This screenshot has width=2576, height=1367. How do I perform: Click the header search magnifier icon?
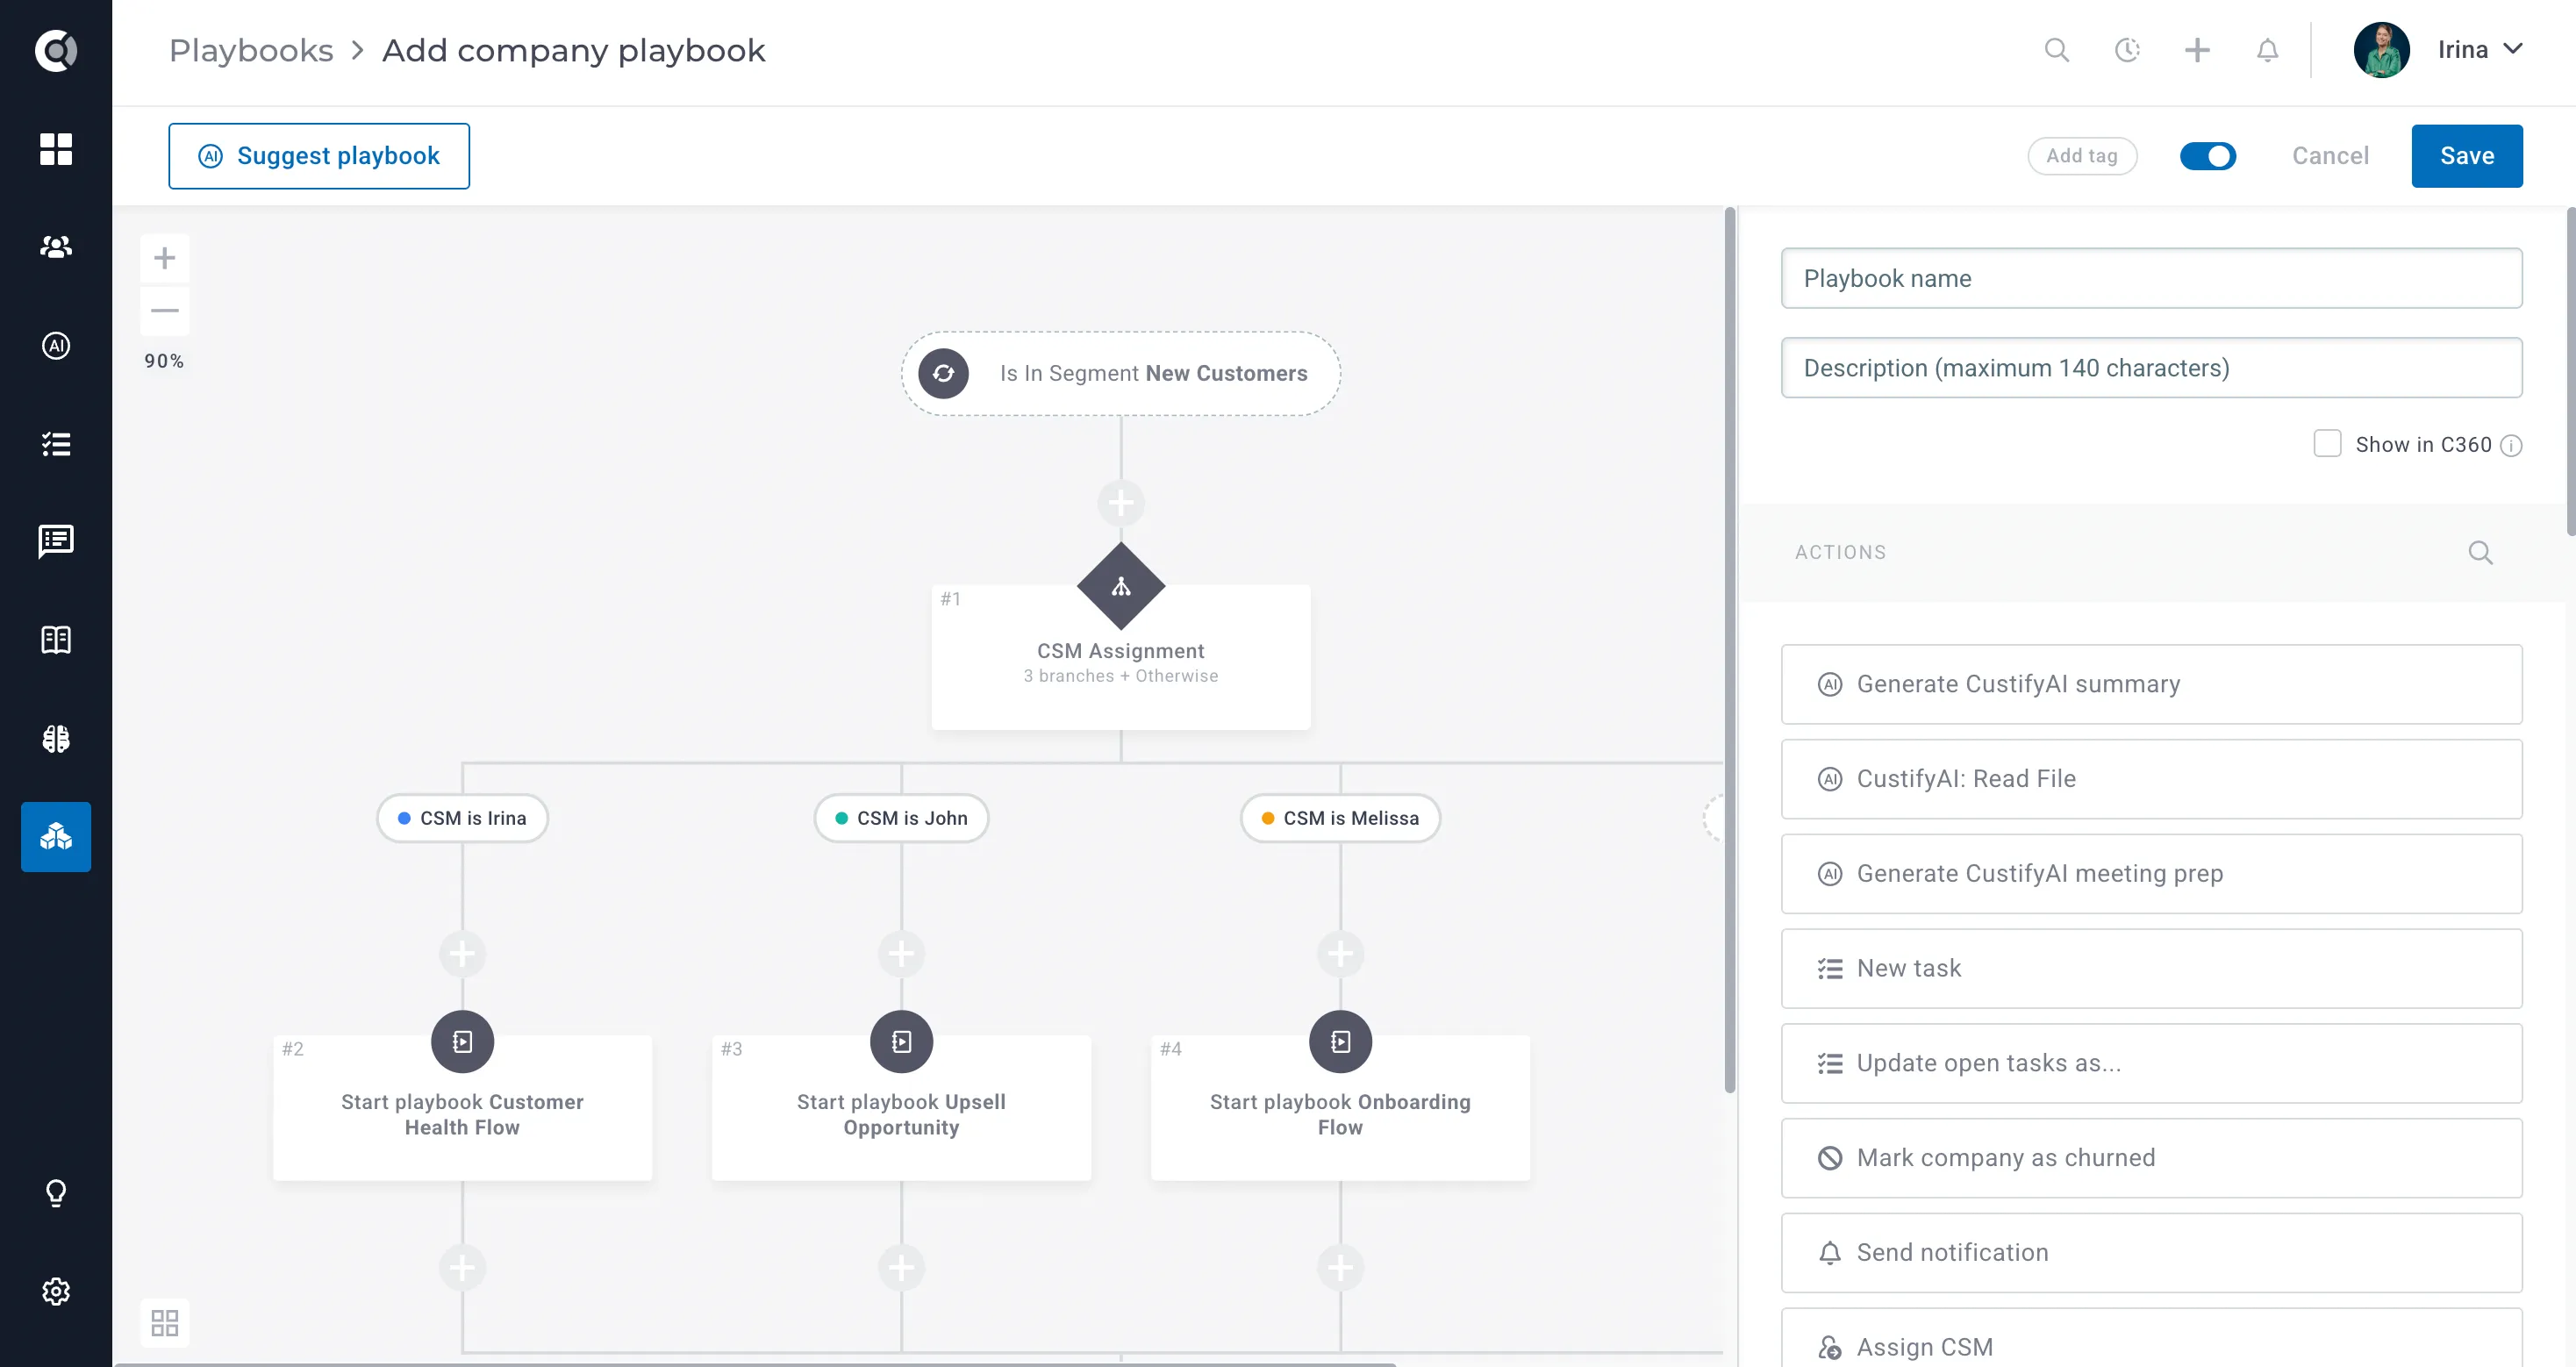click(x=2056, y=50)
